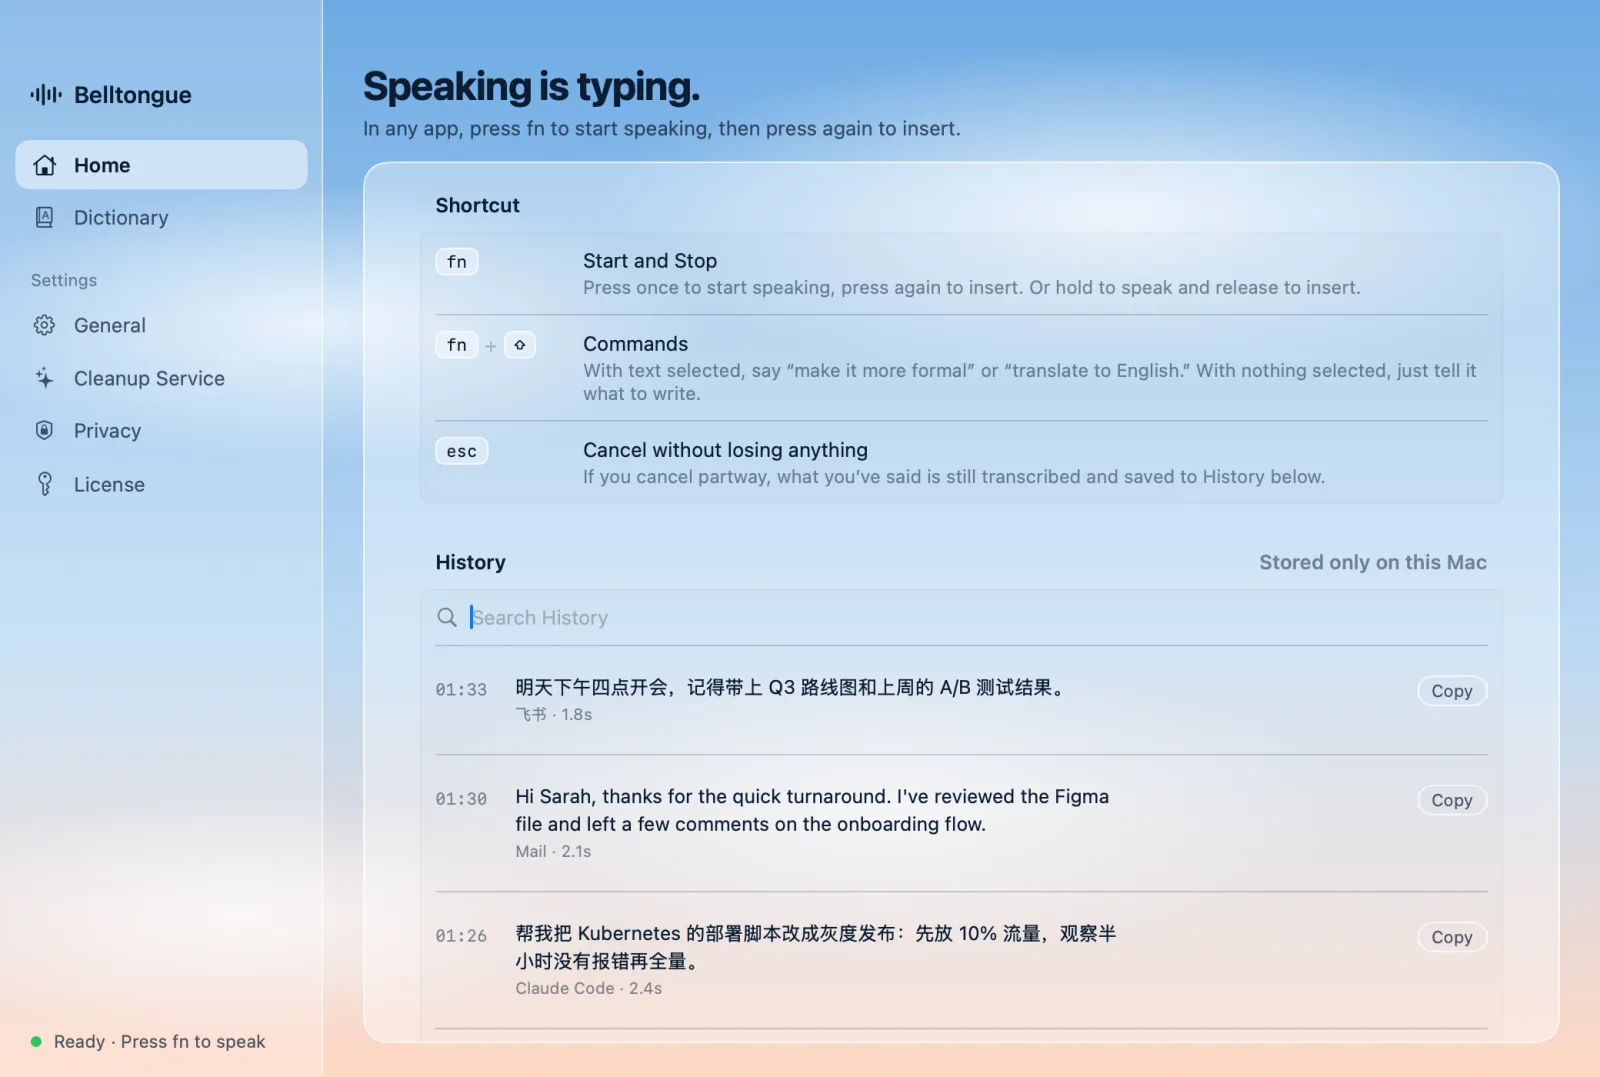Click the Ready · Press fn to speak status
This screenshot has height=1077, width=1600.
(160, 1041)
